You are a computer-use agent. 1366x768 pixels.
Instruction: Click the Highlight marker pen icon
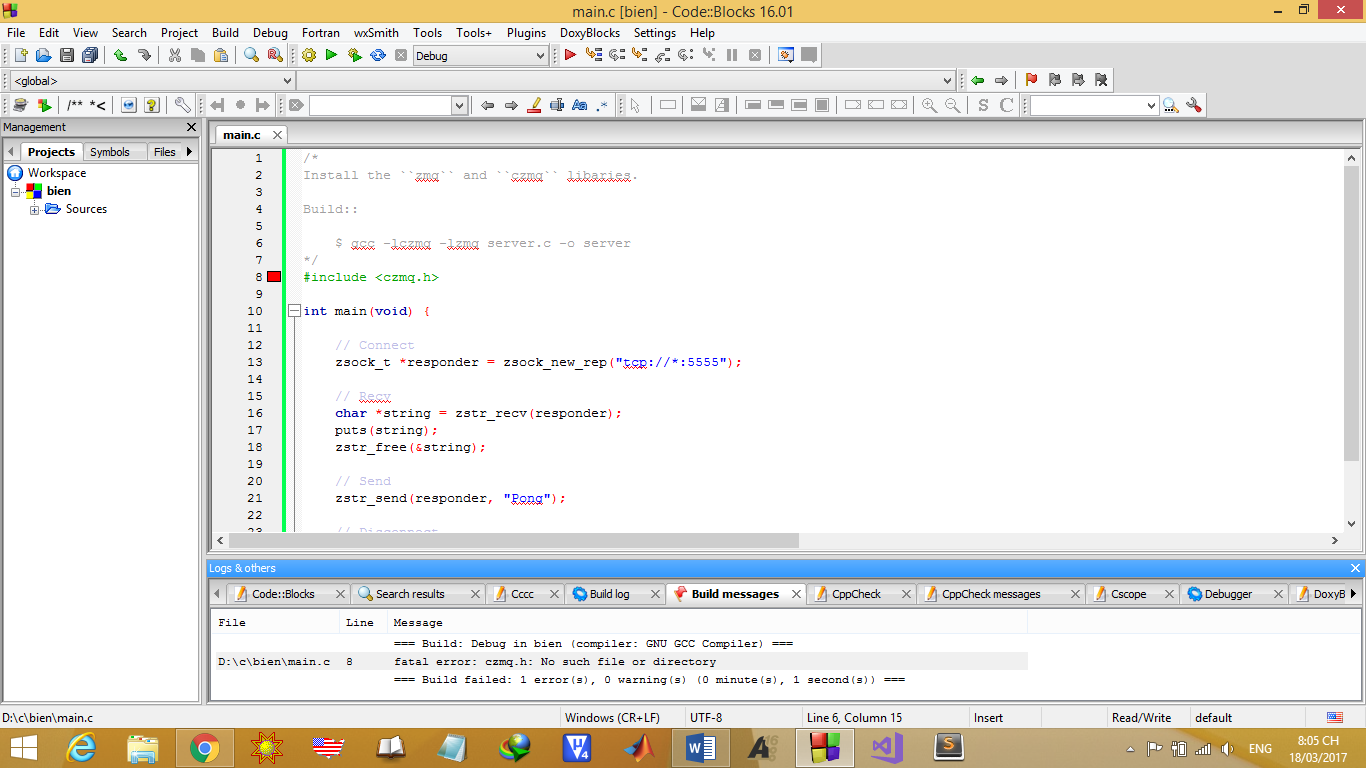pyautogui.click(x=534, y=105)
